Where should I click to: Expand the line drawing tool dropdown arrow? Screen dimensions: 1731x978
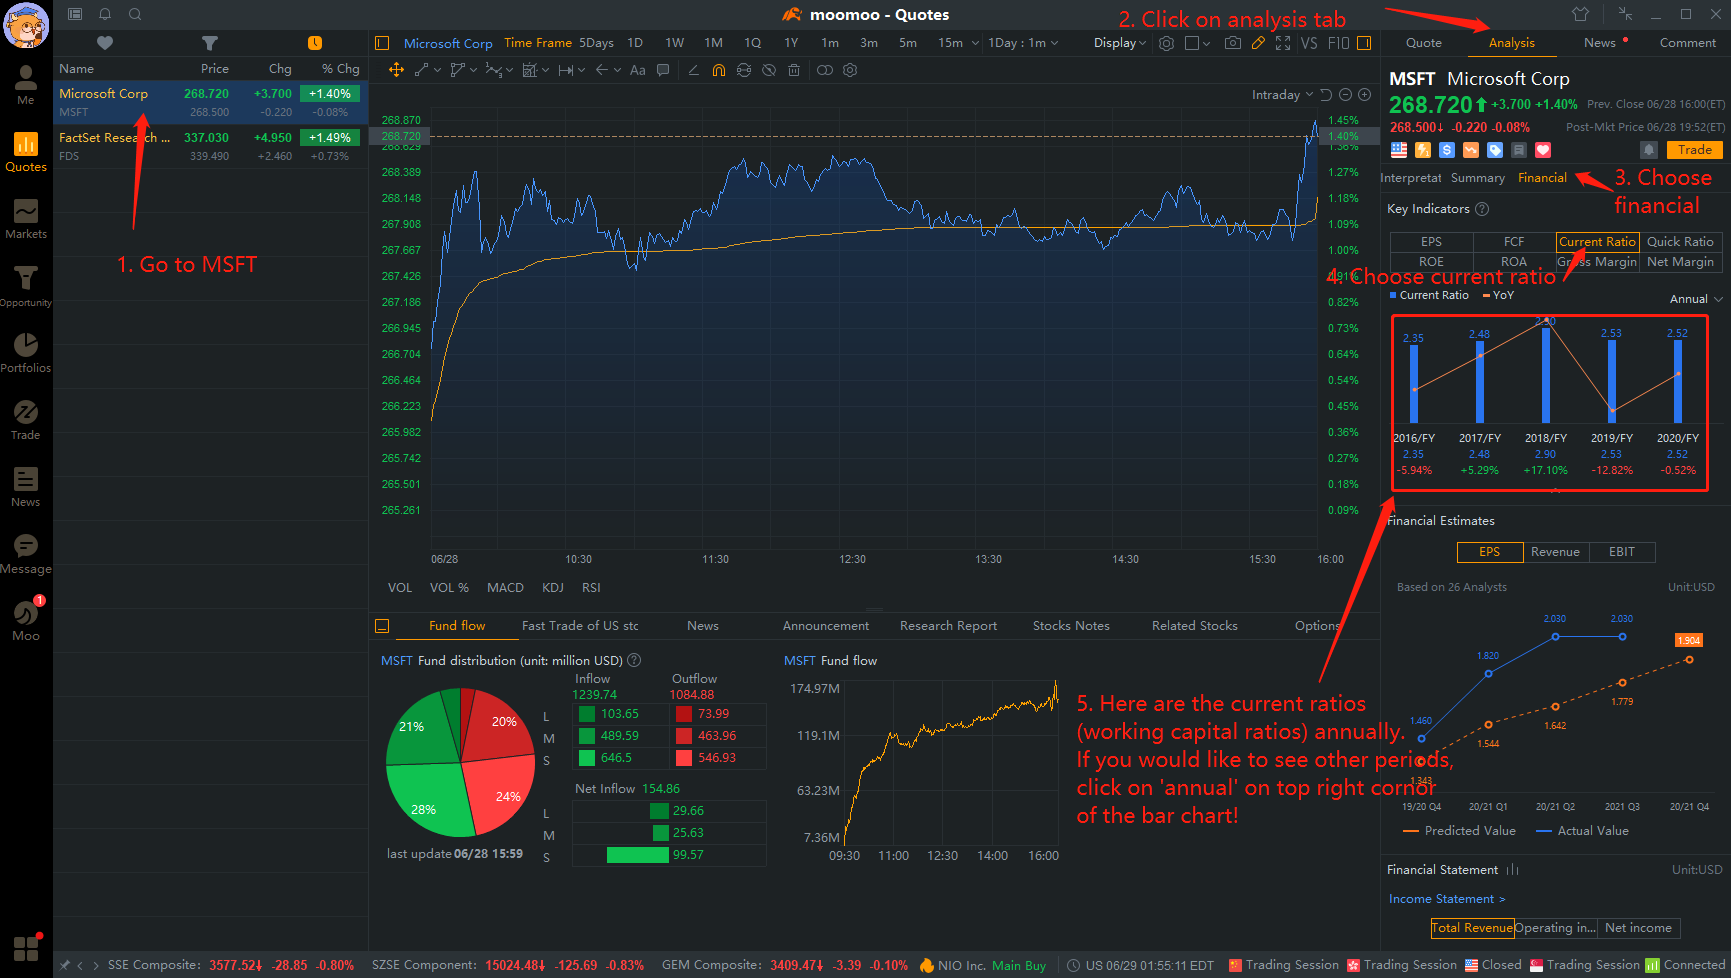pos(437,70)
